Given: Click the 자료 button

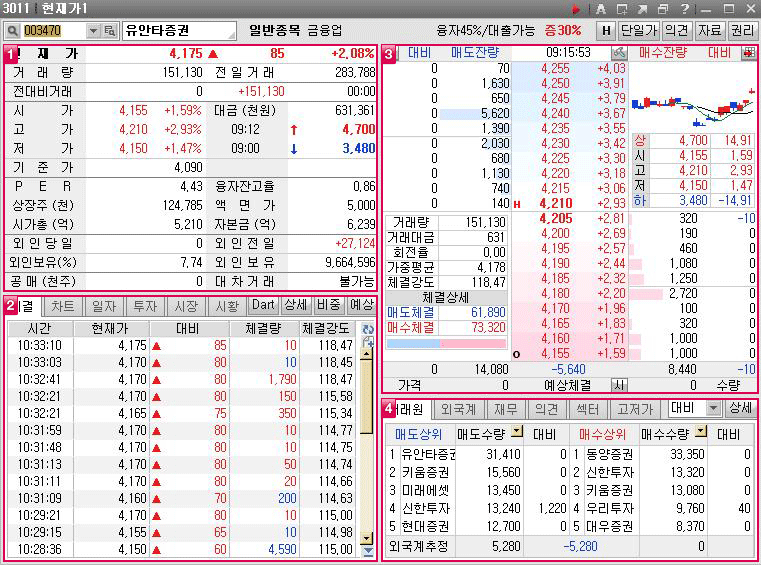Looking at the screenshot, I should (x=710, y=31).
